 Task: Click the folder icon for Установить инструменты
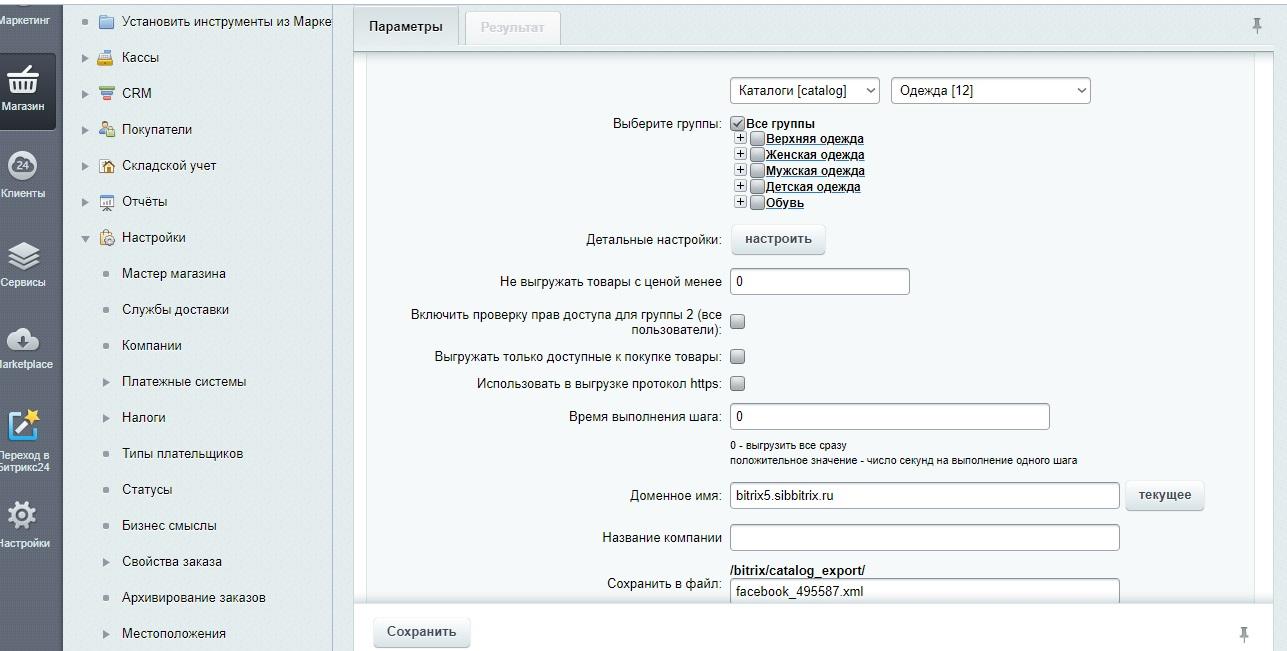[x=106, y=21]
